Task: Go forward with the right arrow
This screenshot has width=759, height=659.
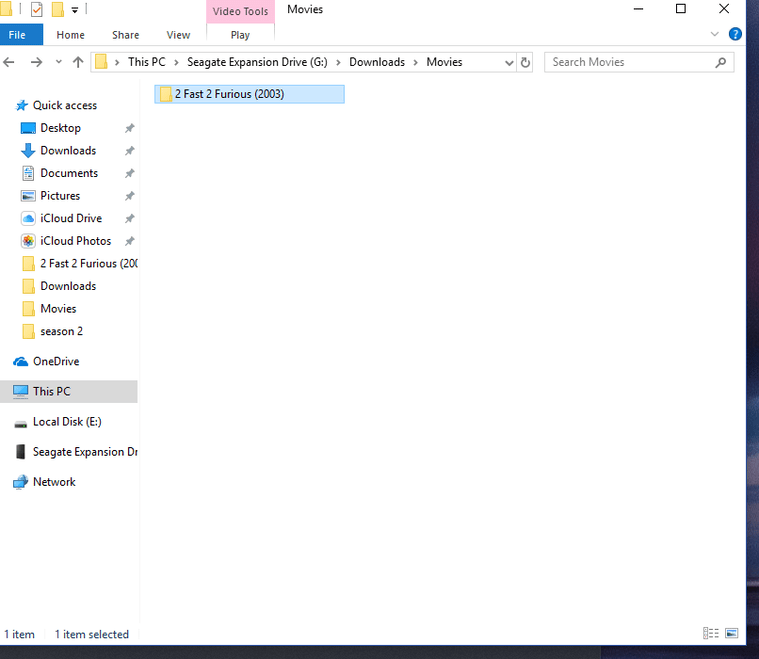Action: click(36, 62)
